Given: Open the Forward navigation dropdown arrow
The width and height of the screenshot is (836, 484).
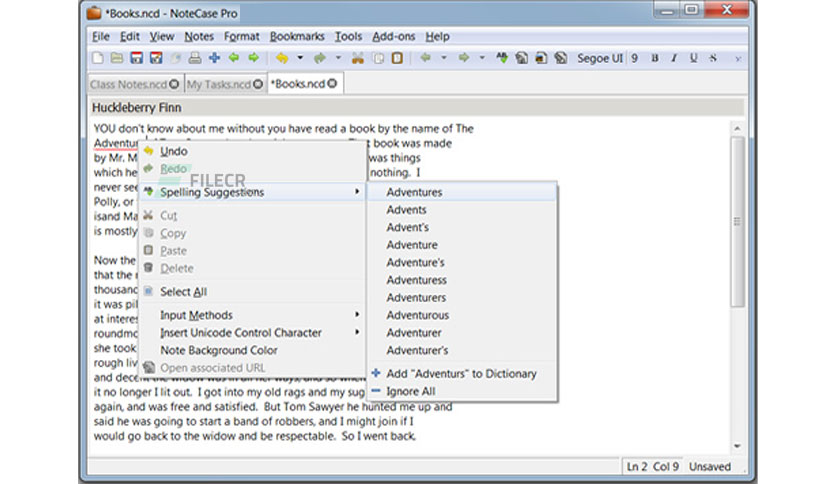Looking at the screenshot, I should coord(482,58).
